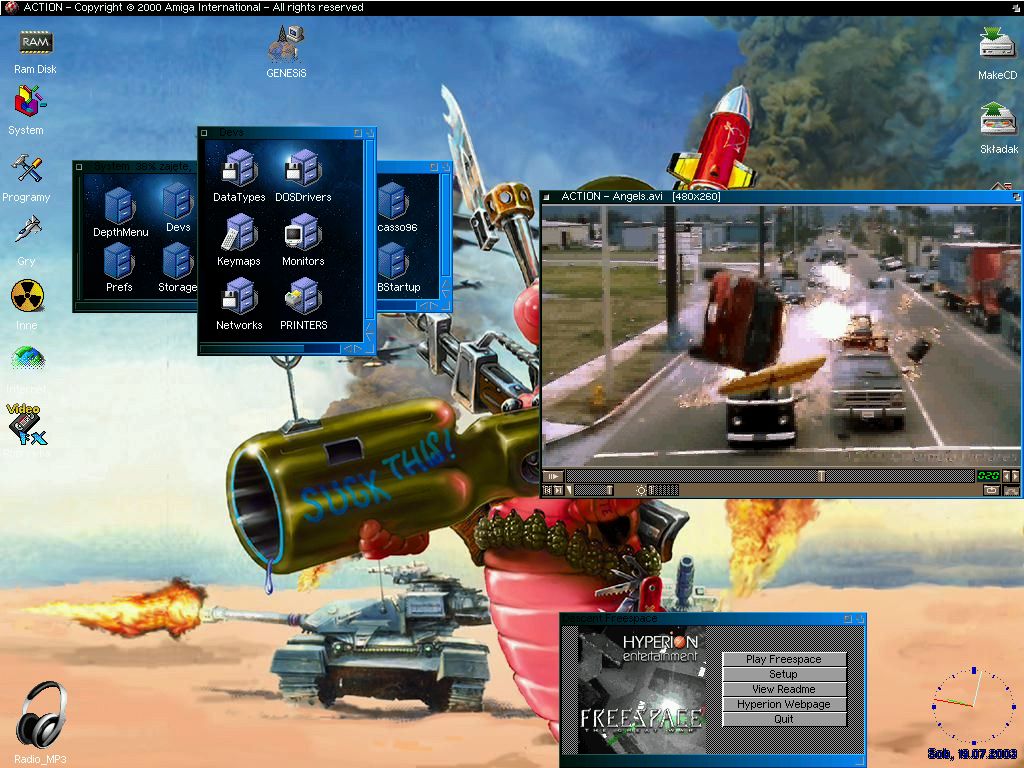1024x768 pixels.
Task: Click the Devs window vertical scrollbar
Action: (x=370, y=230)
